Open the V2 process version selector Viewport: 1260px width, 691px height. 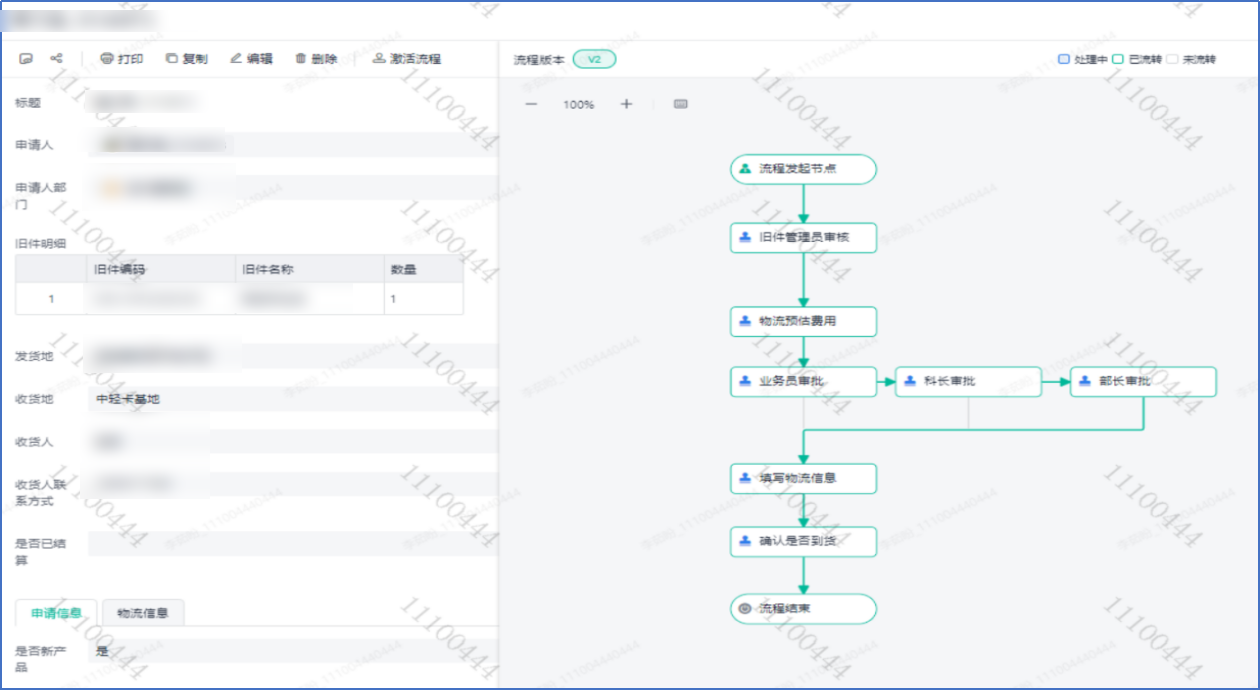click(594, 59)
